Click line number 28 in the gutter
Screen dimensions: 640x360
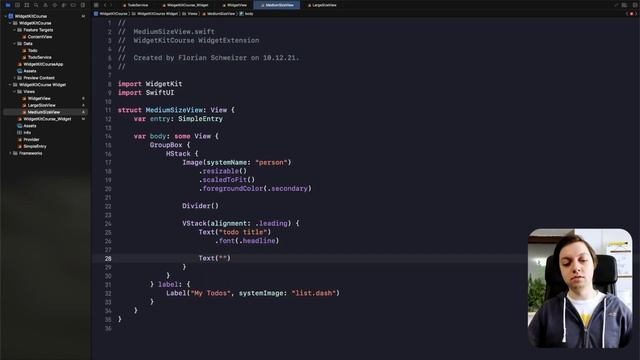[108, 258]
